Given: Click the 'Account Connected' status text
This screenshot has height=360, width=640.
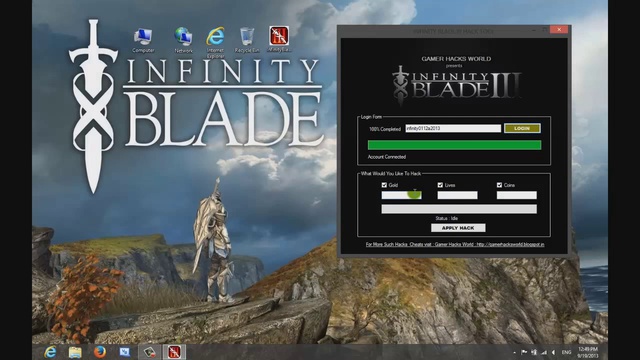Looking at the screenshot, I should [387, 157].
